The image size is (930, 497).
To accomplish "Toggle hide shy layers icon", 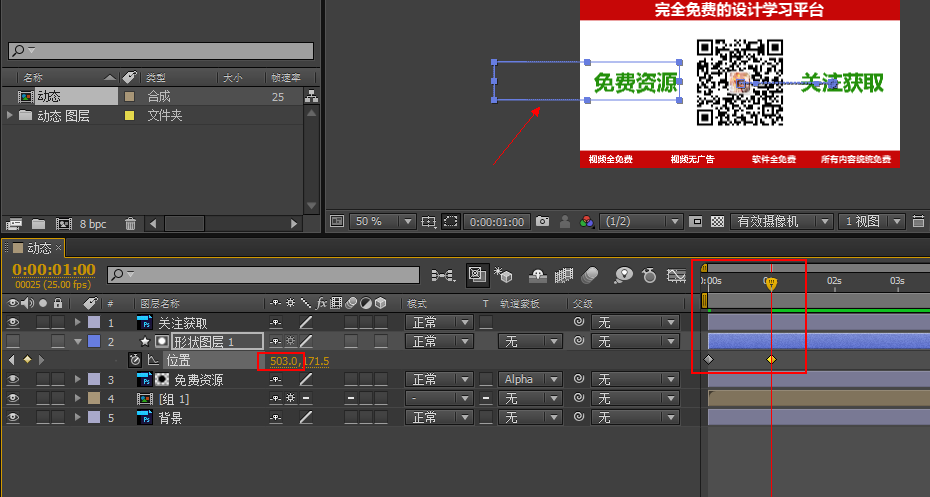I will (537, 276).
